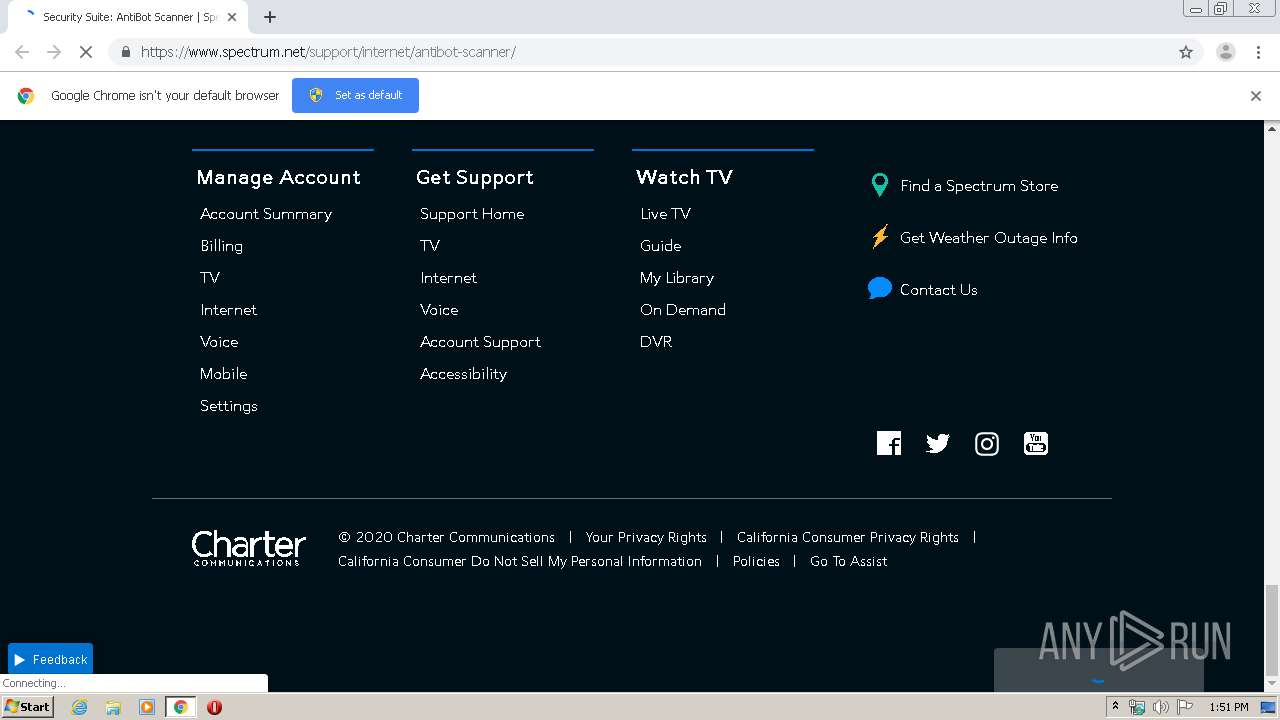
Task: Open TV under Get Support
Action: click(430, 245)
